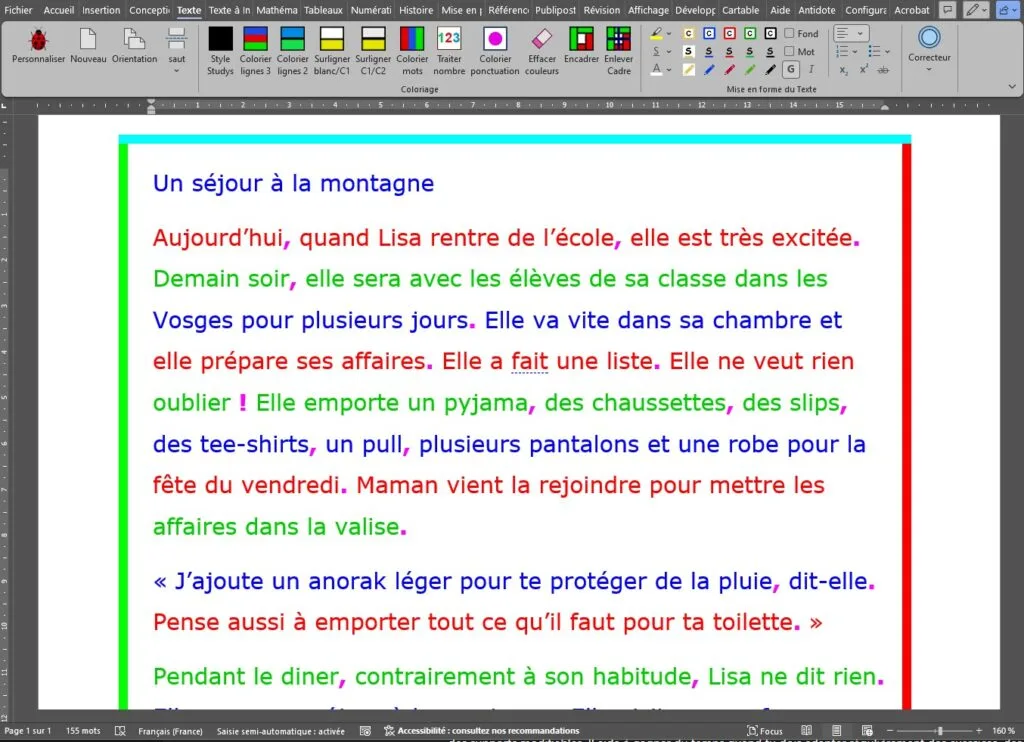Screen dimensions: 1024x742
Task: Click the 155 mots word count
Action: [83, 731]
